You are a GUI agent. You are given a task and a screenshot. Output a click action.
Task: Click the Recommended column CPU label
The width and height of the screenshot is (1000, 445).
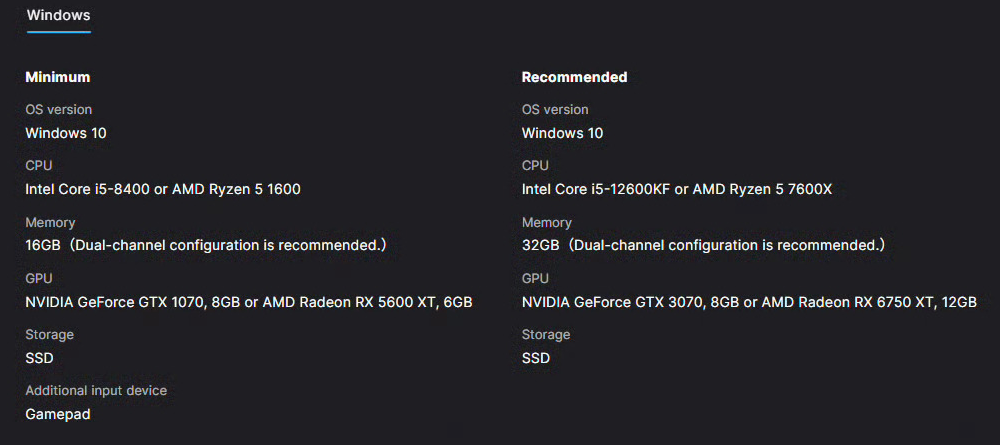pyautogui.click(x=535, y=166)
